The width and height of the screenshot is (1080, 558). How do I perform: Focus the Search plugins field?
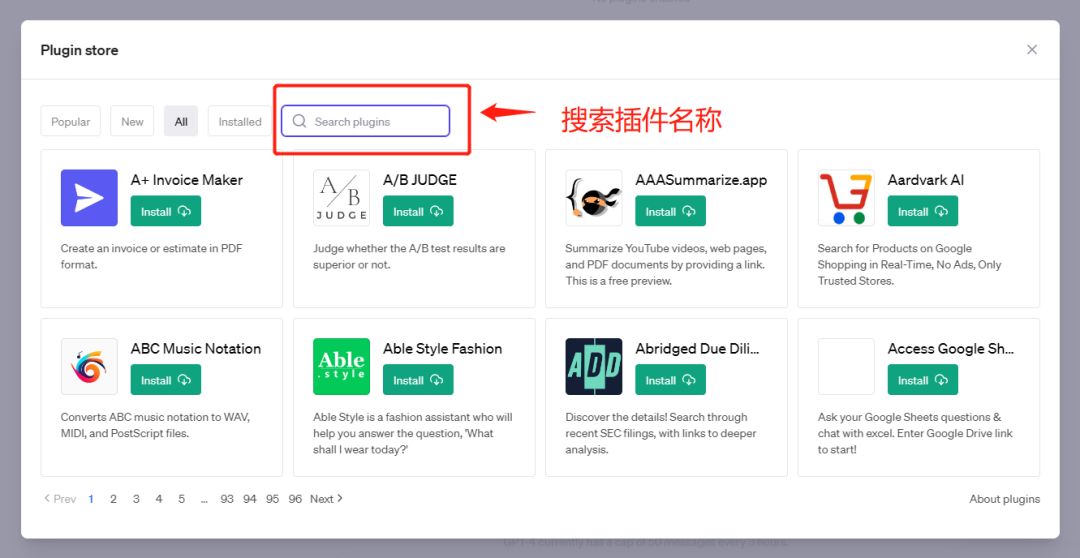tap(365, 121)
